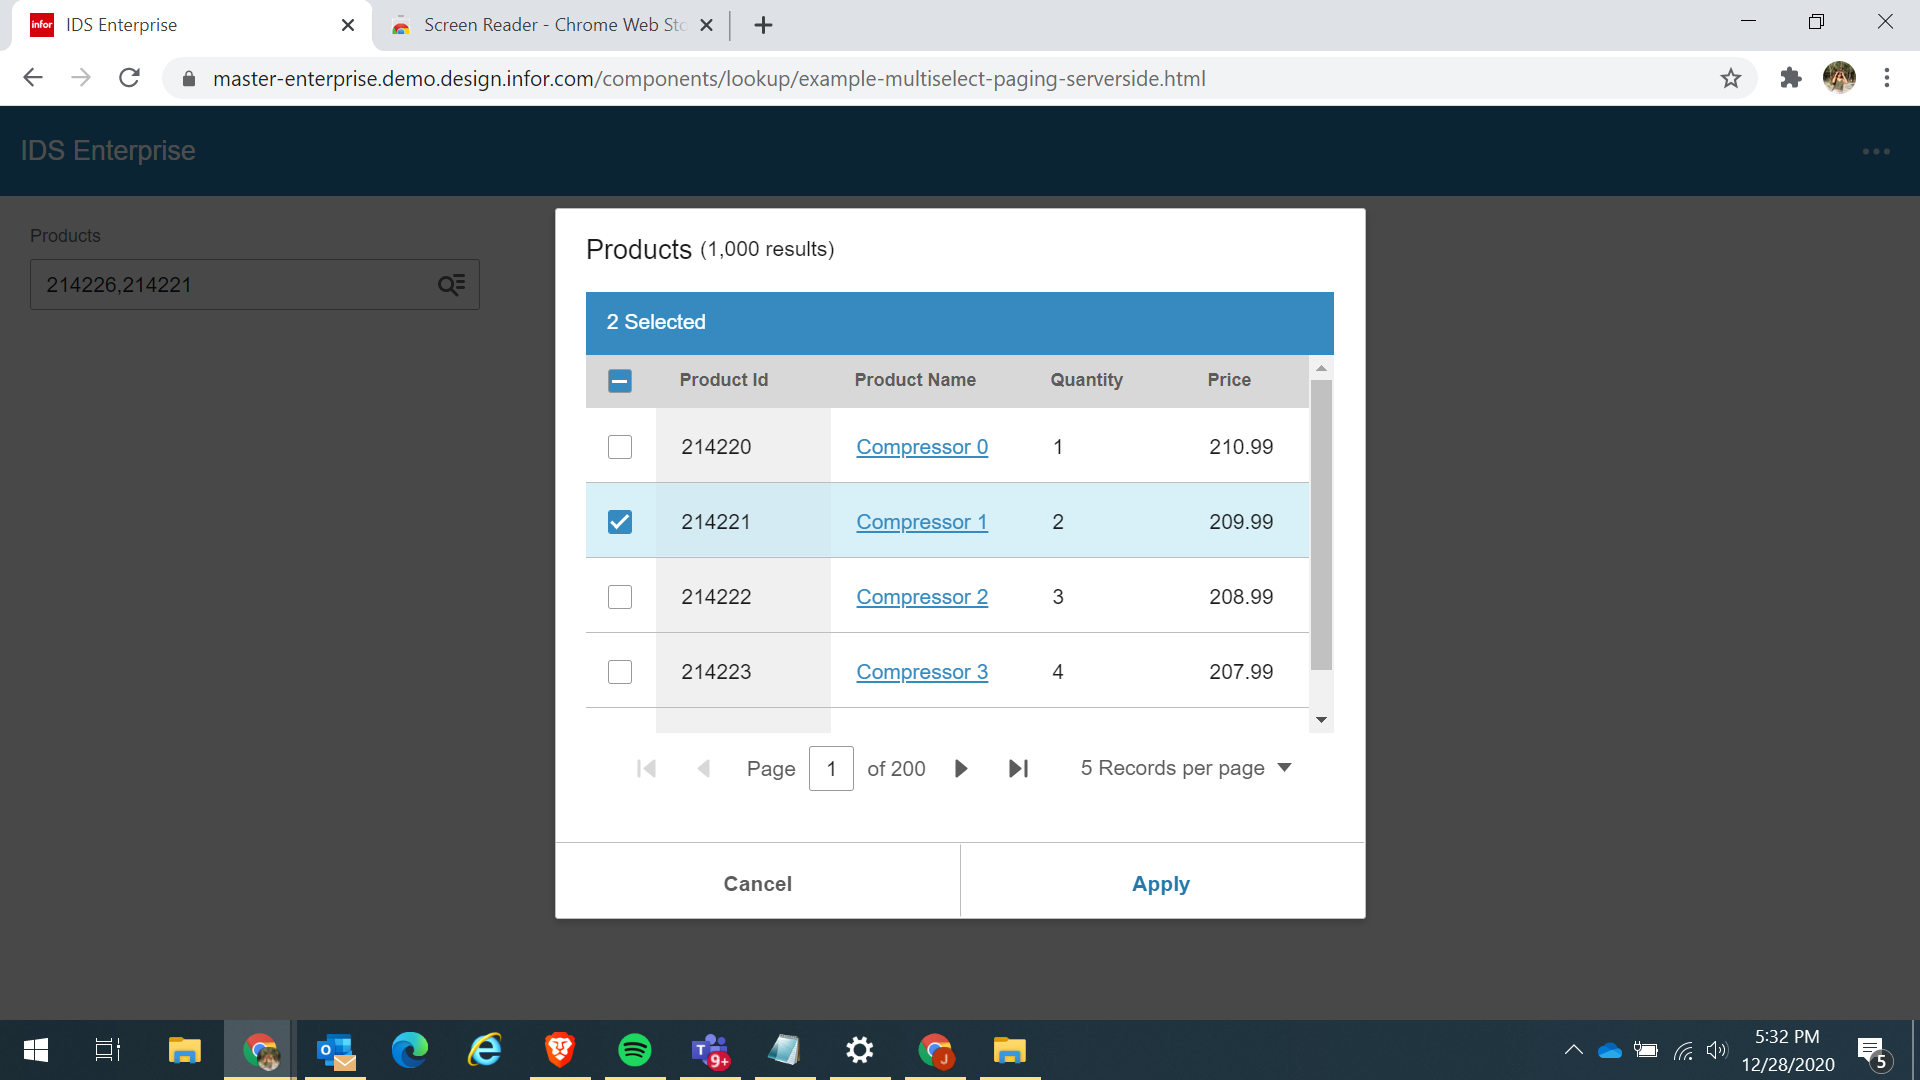Check the row for product 214222

pos(620,597)
